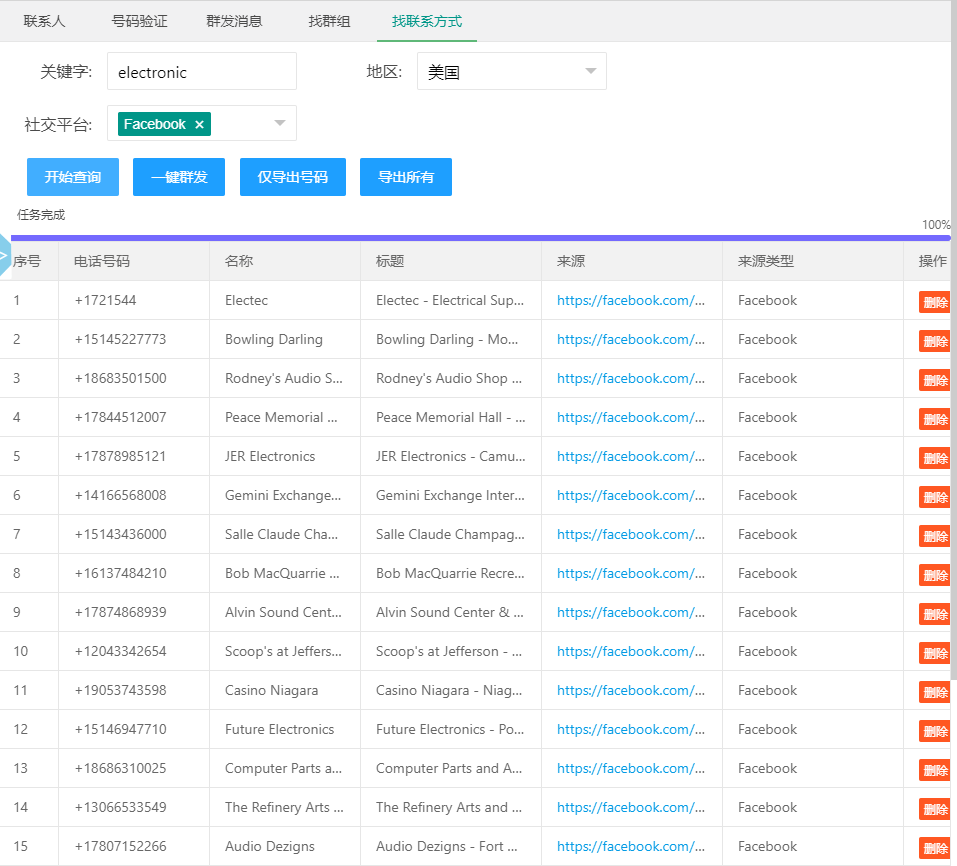
Task: Switch to the 联系人 tab
Action: [44, 21]
